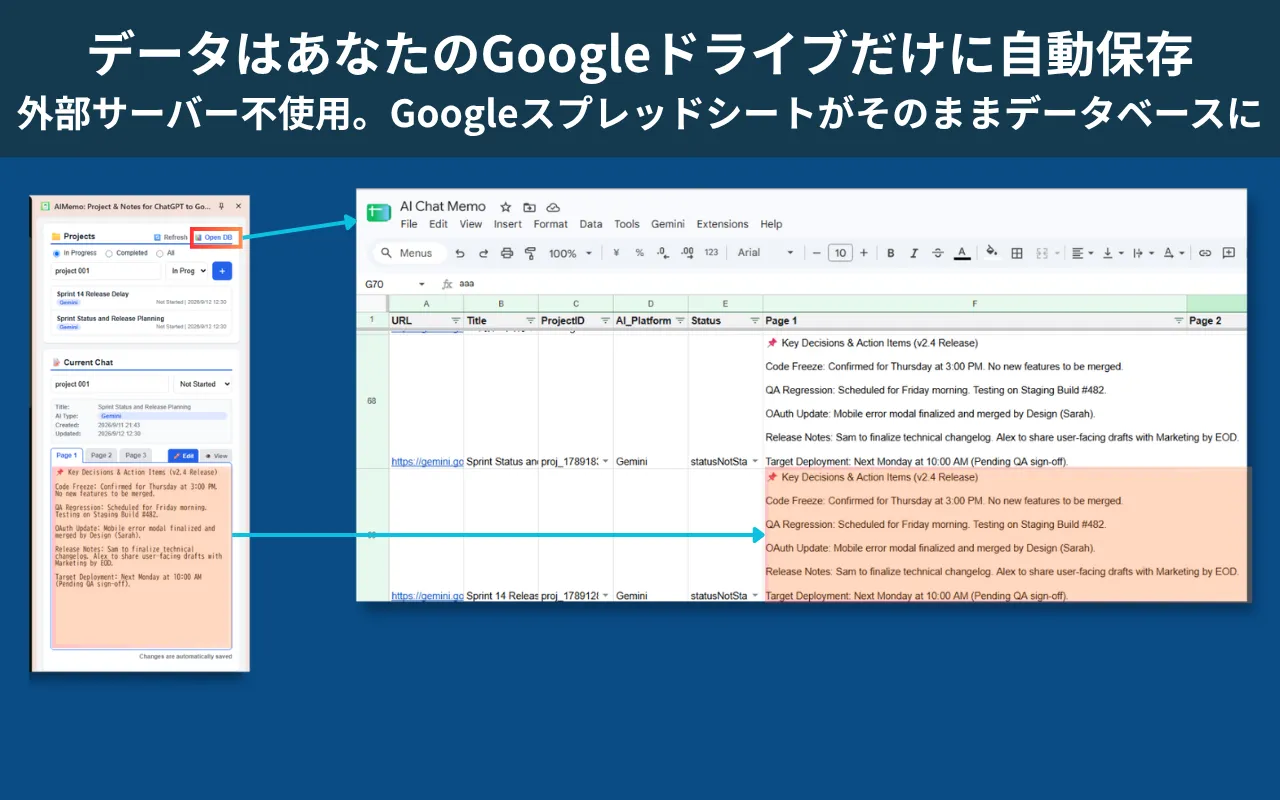Screen dimensions: 1280x800
Task: Click the Undo icon in Sheets toolbar
Action: 460,253
